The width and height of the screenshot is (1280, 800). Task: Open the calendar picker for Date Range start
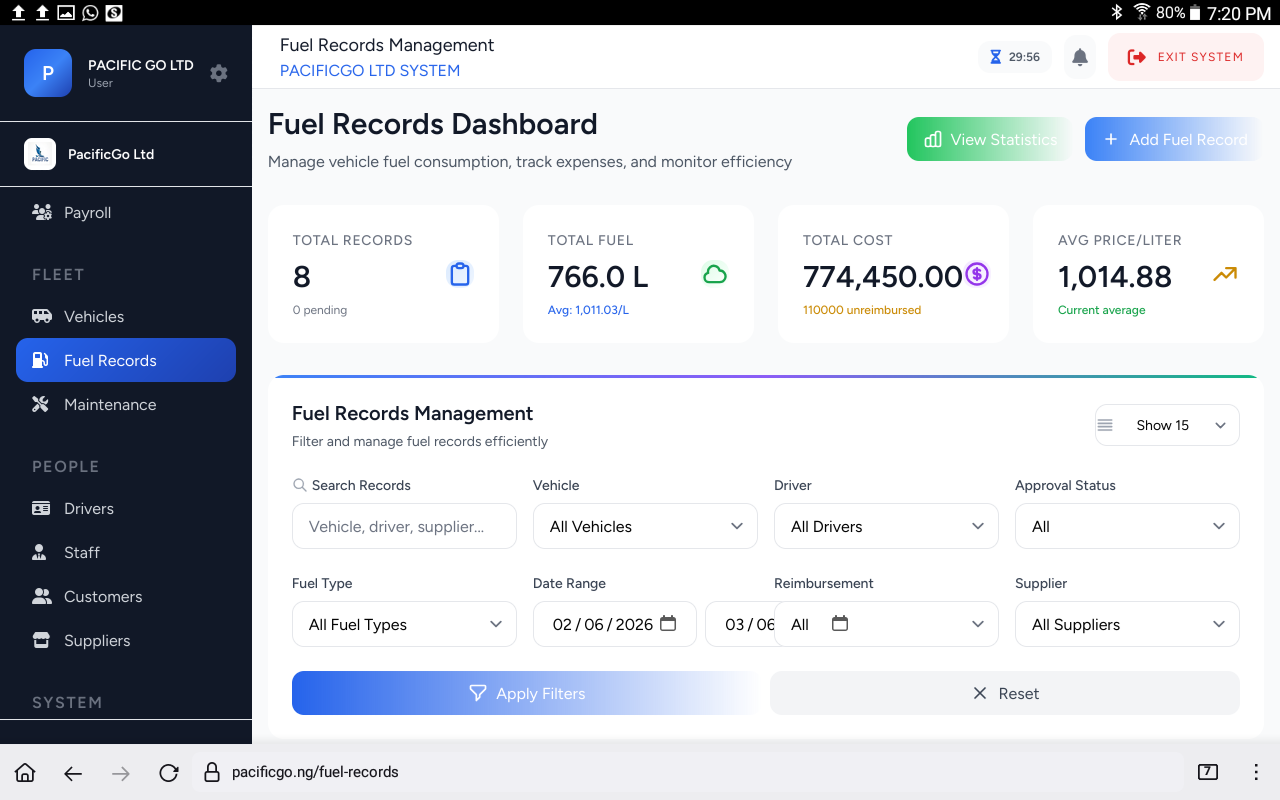[x=668, y=623]
